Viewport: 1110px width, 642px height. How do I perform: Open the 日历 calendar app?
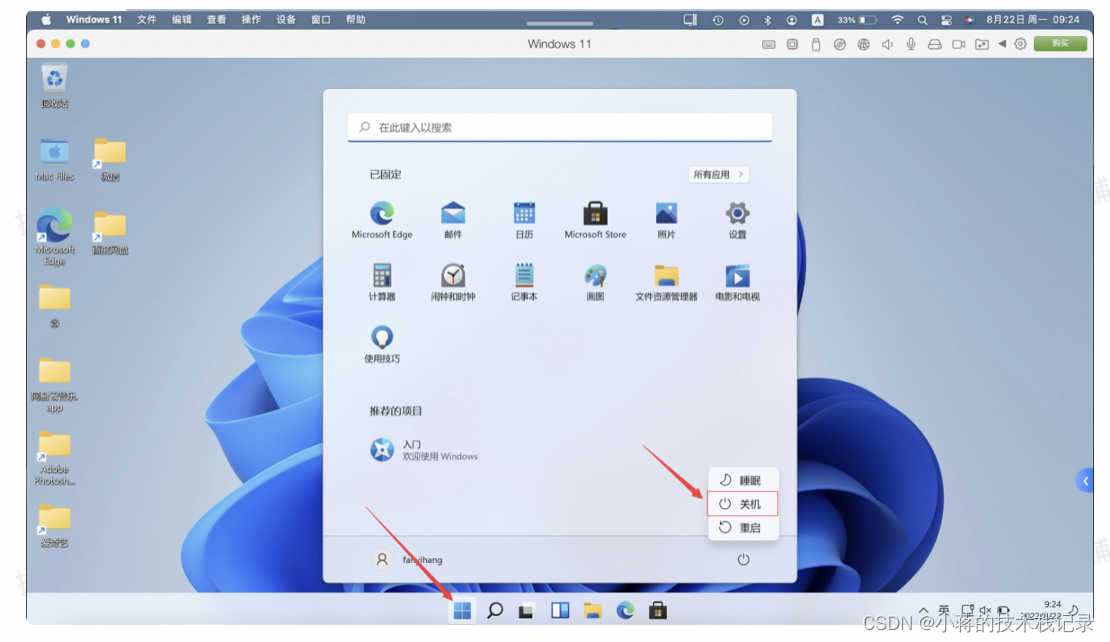click(524, 220)
